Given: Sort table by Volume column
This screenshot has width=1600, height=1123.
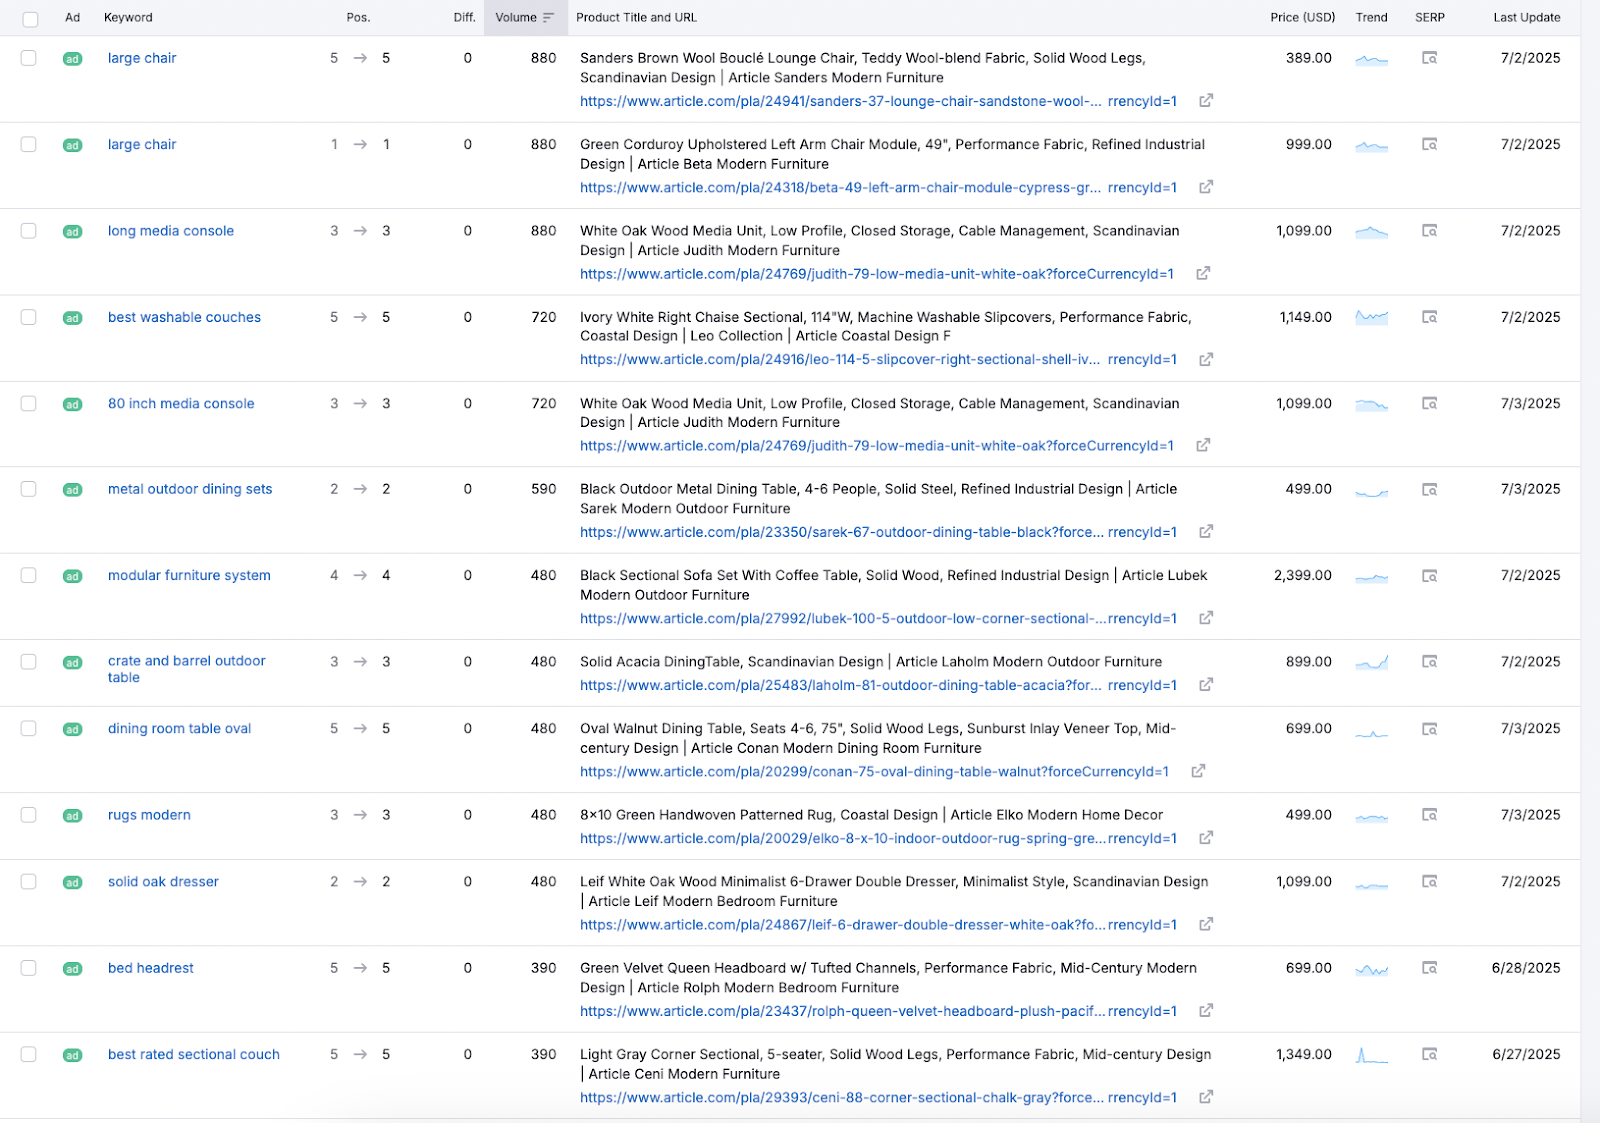Looking at the screenshot, I should pyautogui.click(x=525, y=17).
